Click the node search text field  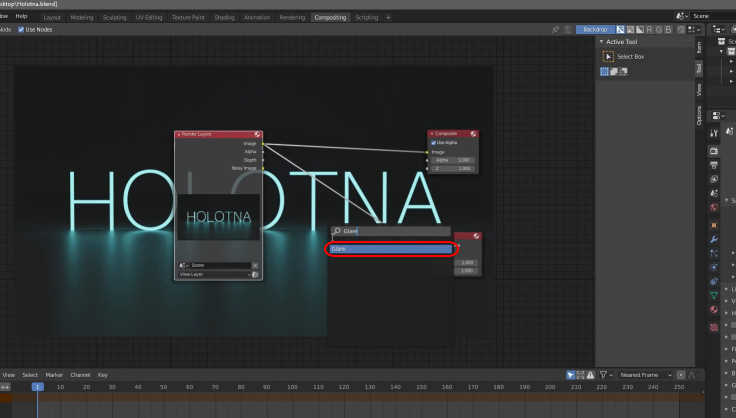point(391,231)
